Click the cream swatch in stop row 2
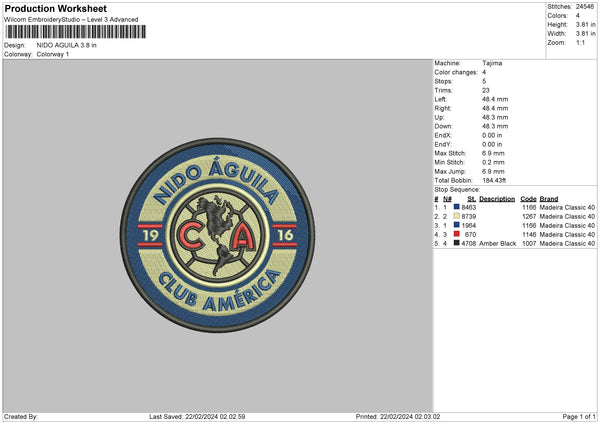 point(457,216)
